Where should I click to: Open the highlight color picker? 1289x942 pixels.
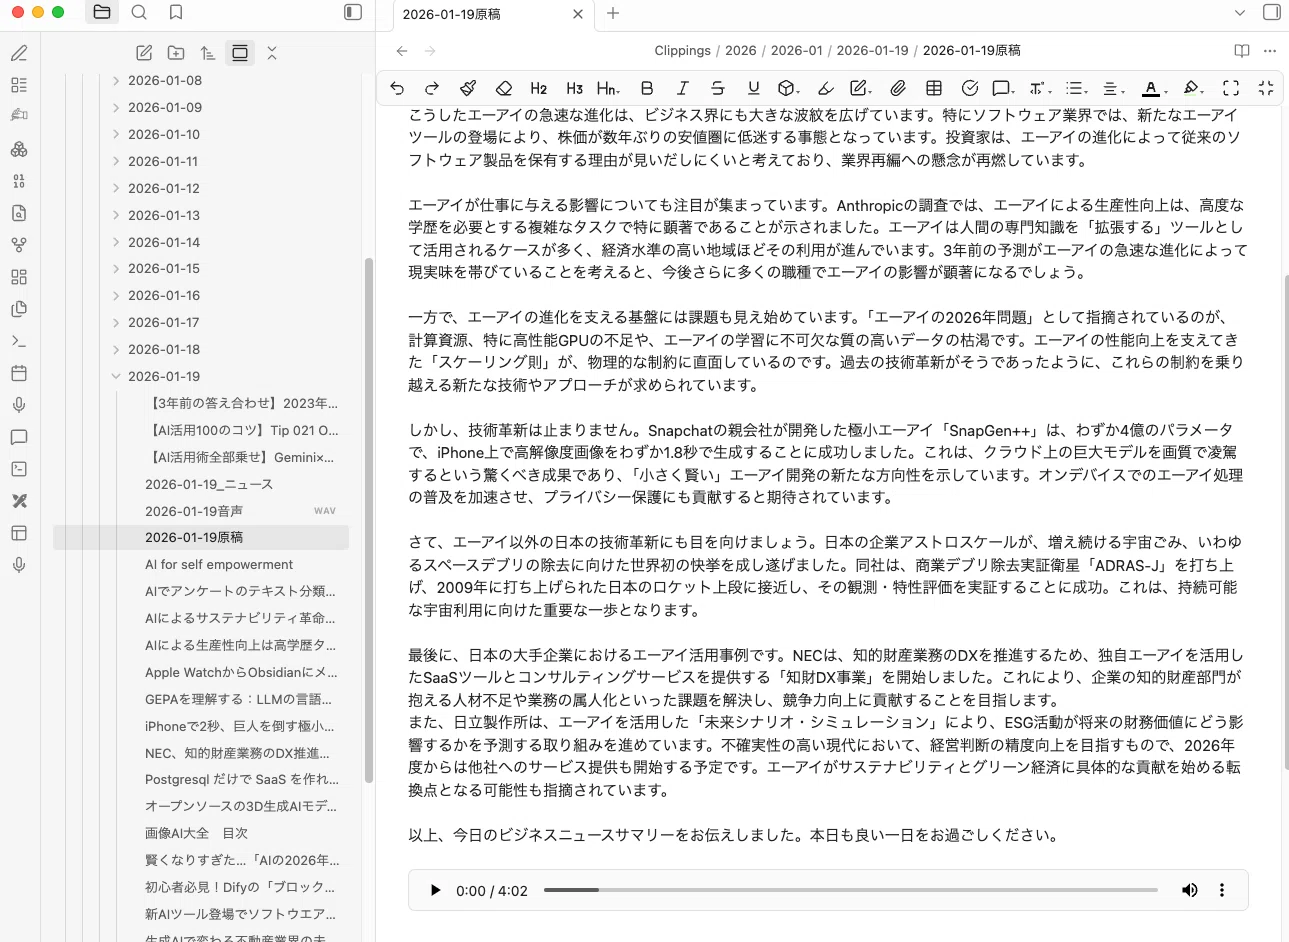(x=1193, y=88)
